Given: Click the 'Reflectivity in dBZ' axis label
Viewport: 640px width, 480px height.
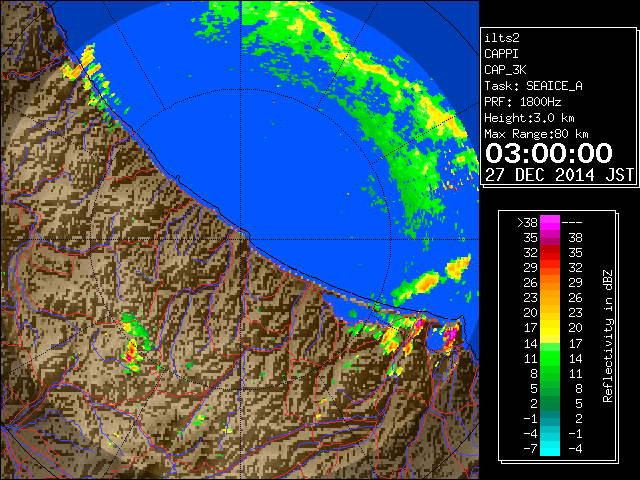Looking at the screenshot, I should 608,336.
